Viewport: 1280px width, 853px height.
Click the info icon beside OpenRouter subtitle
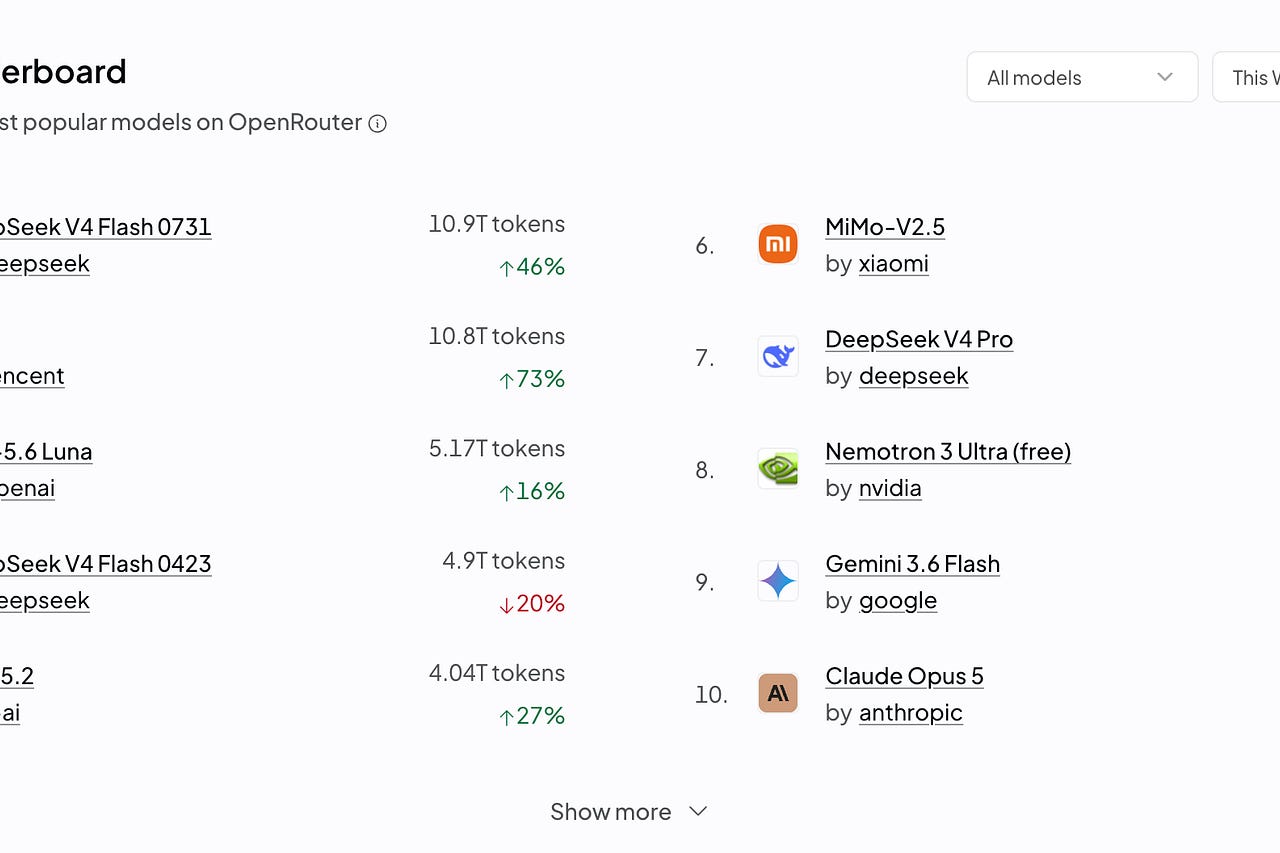(x=377, y=124)
